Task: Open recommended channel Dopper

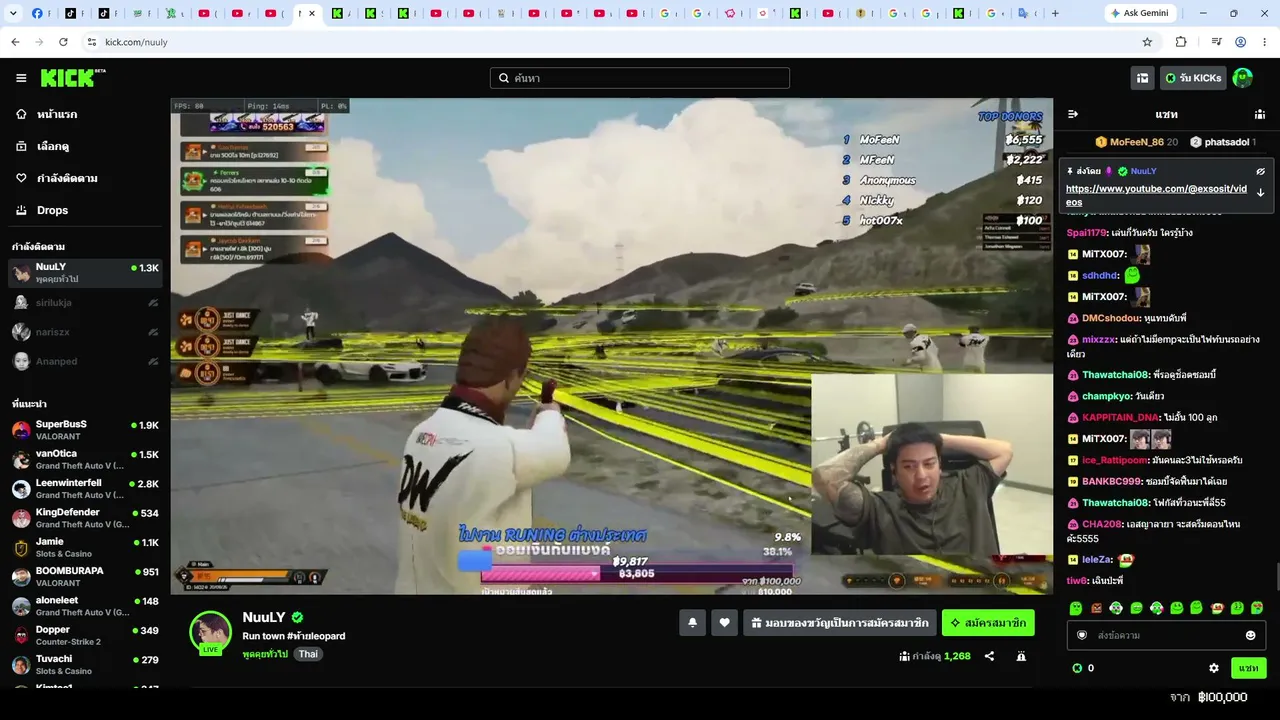Action: [x=85, y=635]
